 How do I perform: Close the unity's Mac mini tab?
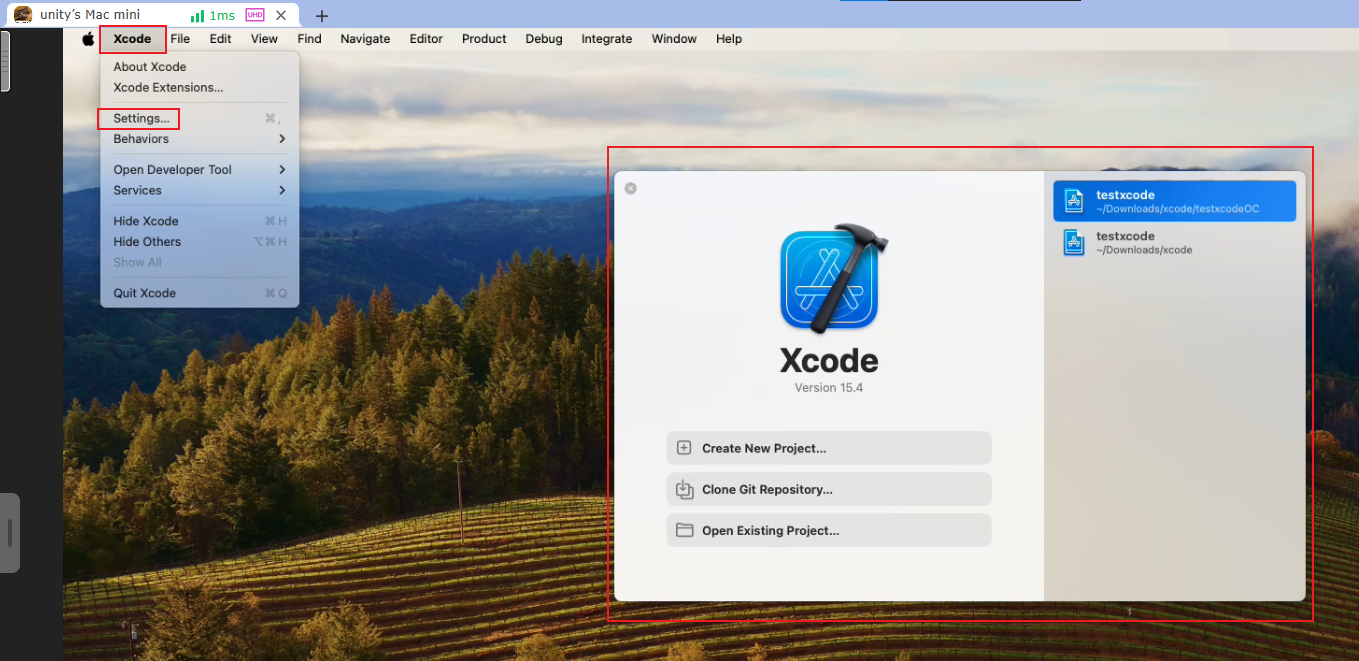281,16
